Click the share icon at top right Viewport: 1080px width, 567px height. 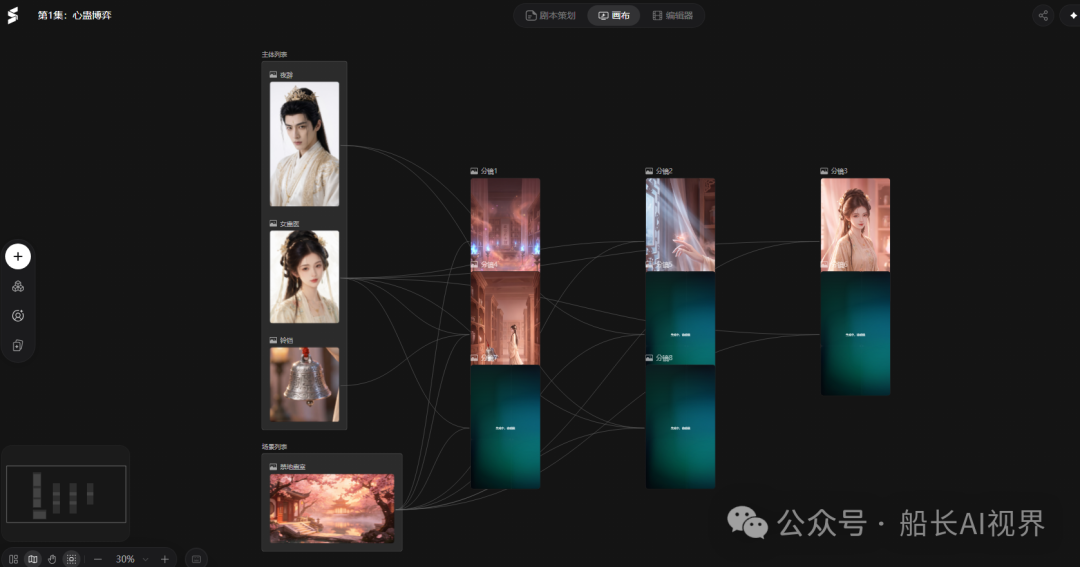[1043, 15]
